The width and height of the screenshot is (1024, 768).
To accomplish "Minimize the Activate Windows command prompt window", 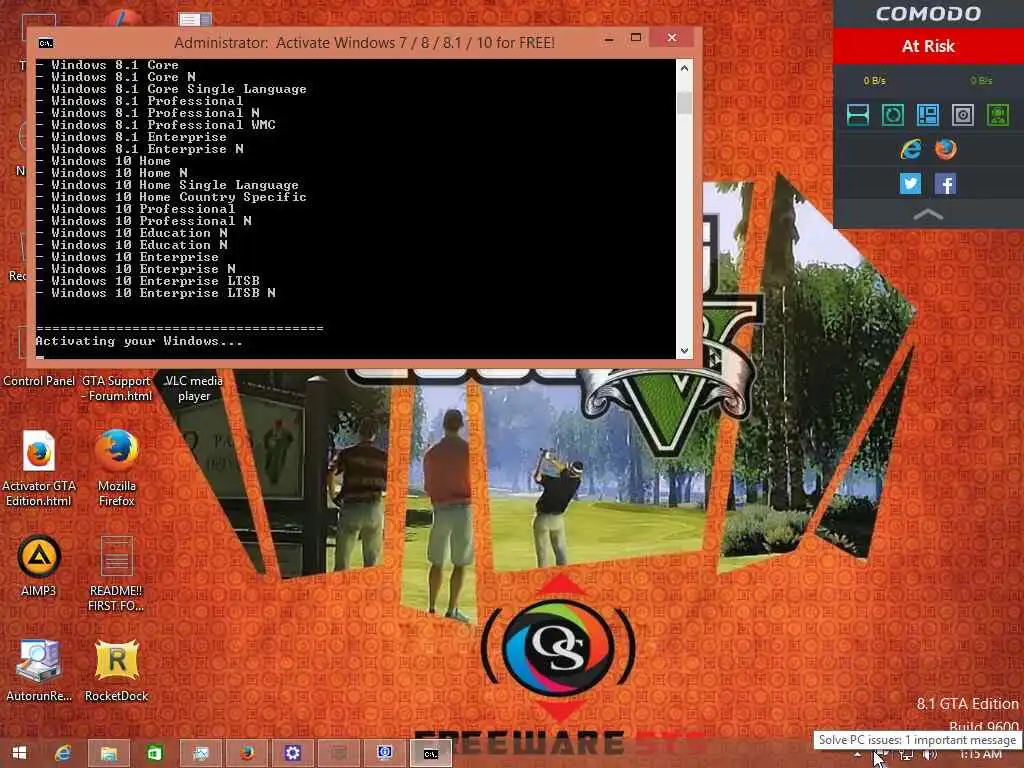I will 609,39.
